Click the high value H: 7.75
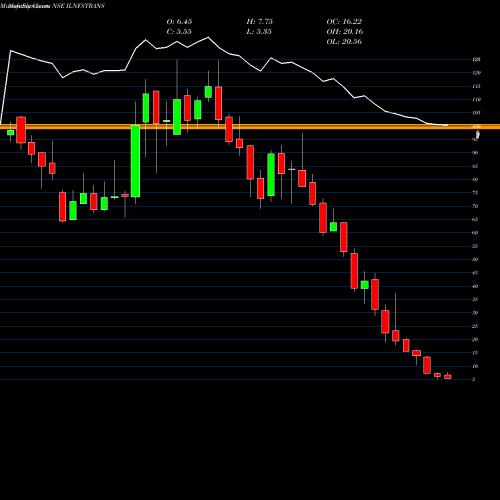 pos(260,22)
